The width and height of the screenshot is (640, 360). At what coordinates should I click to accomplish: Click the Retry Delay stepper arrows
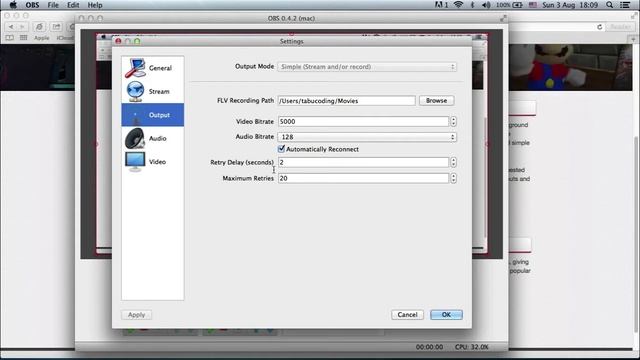453,162
